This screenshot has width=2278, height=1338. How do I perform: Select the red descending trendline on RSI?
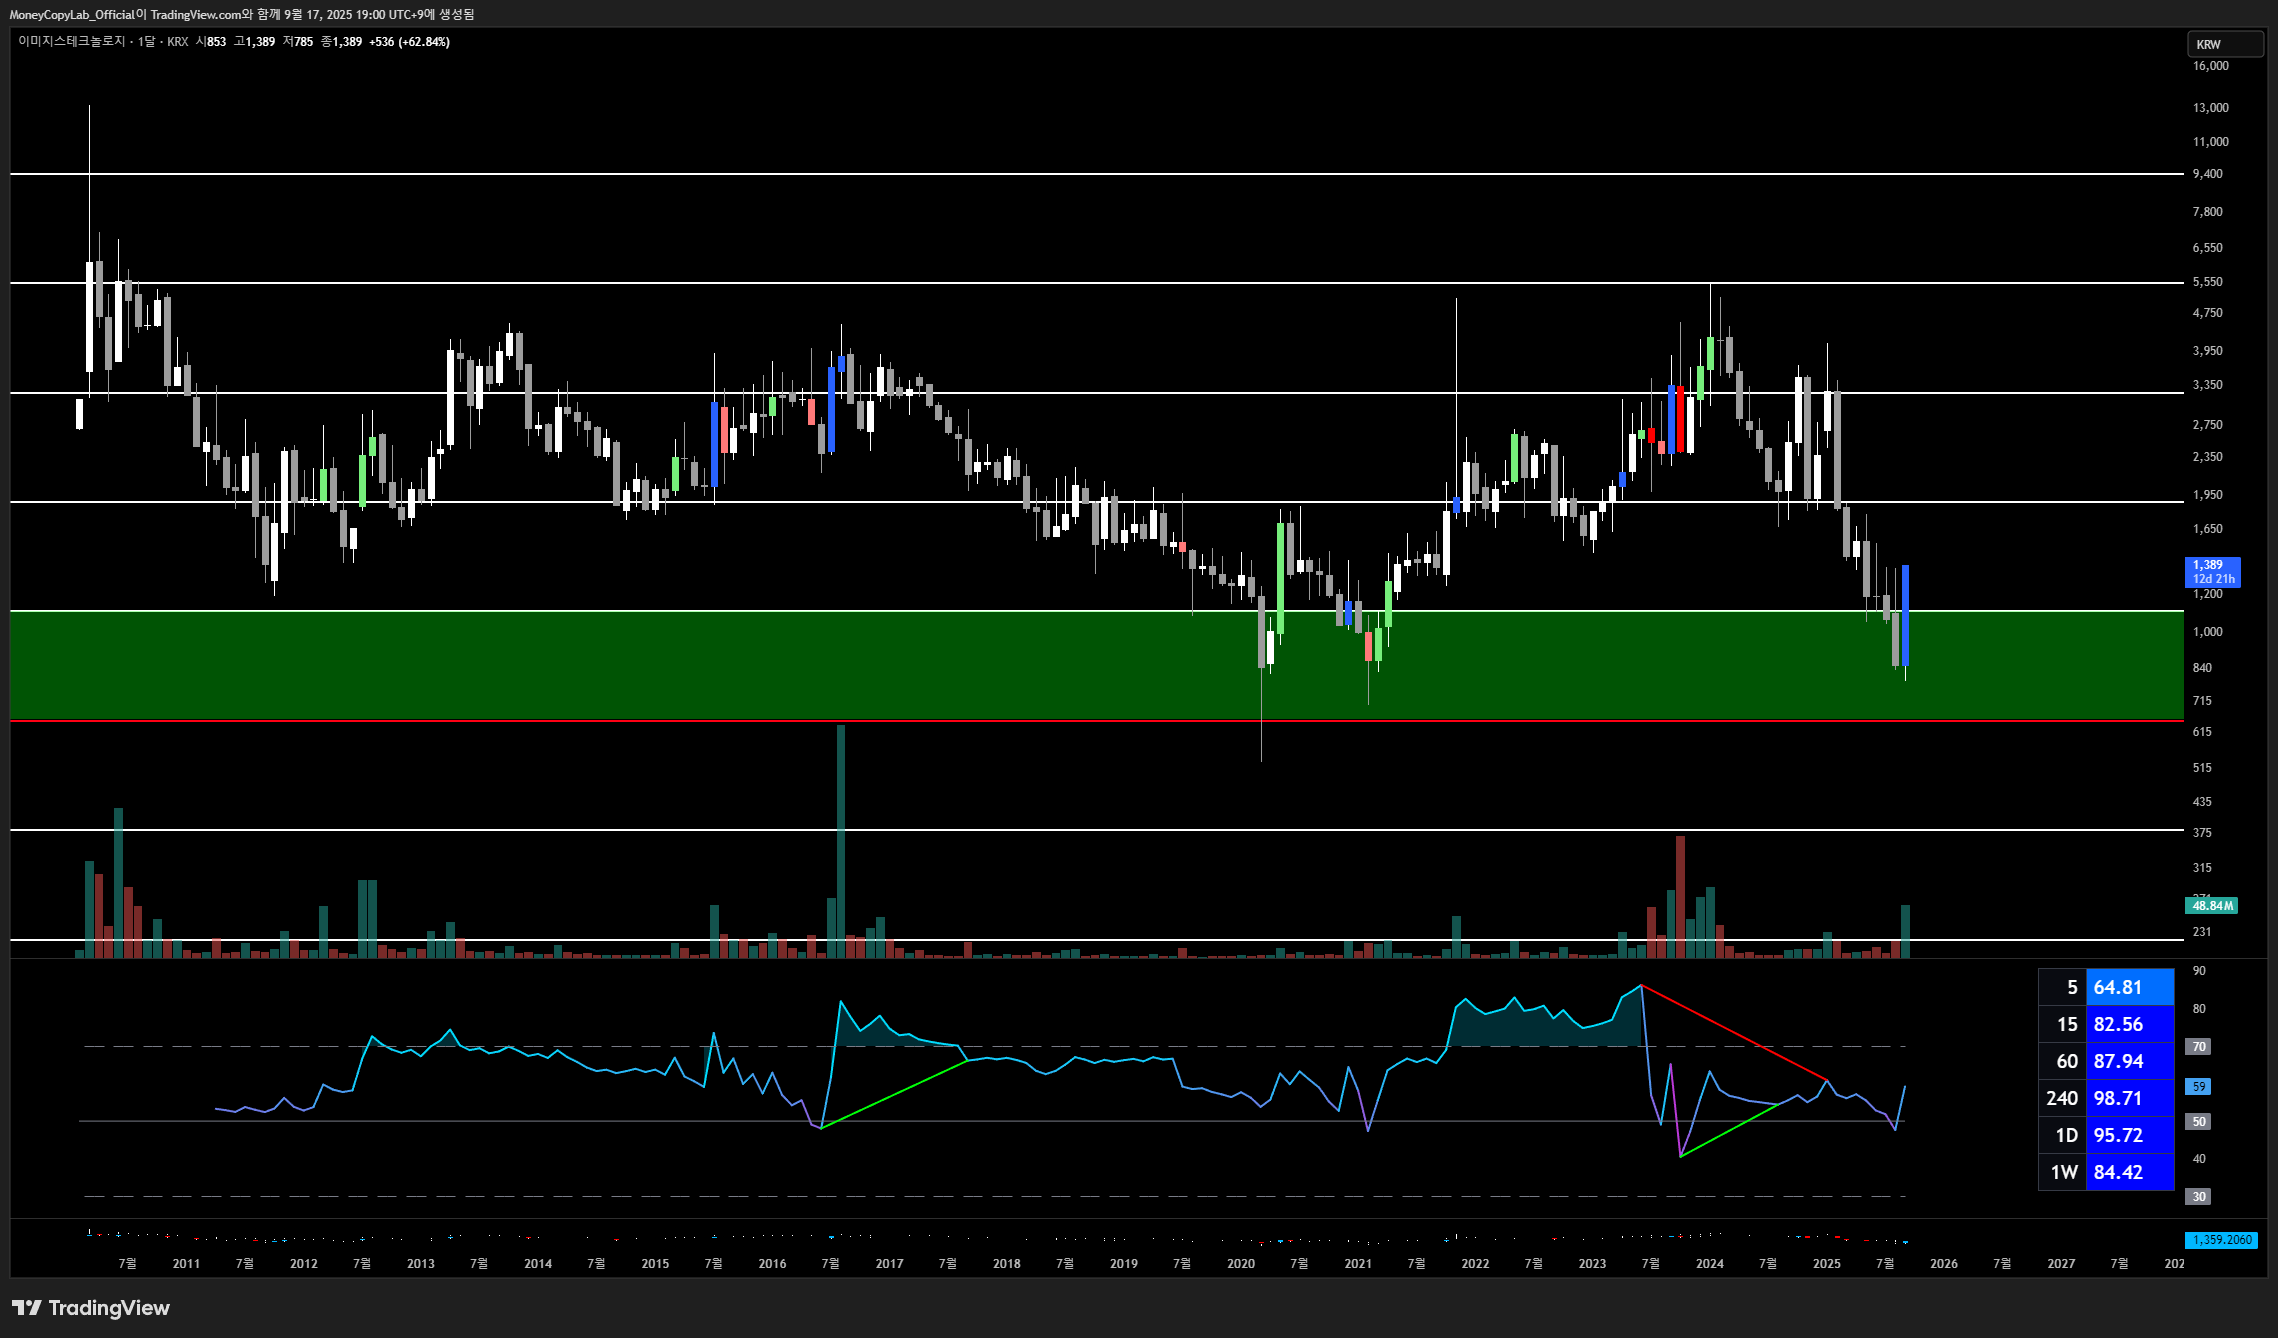[1734, 1033]
